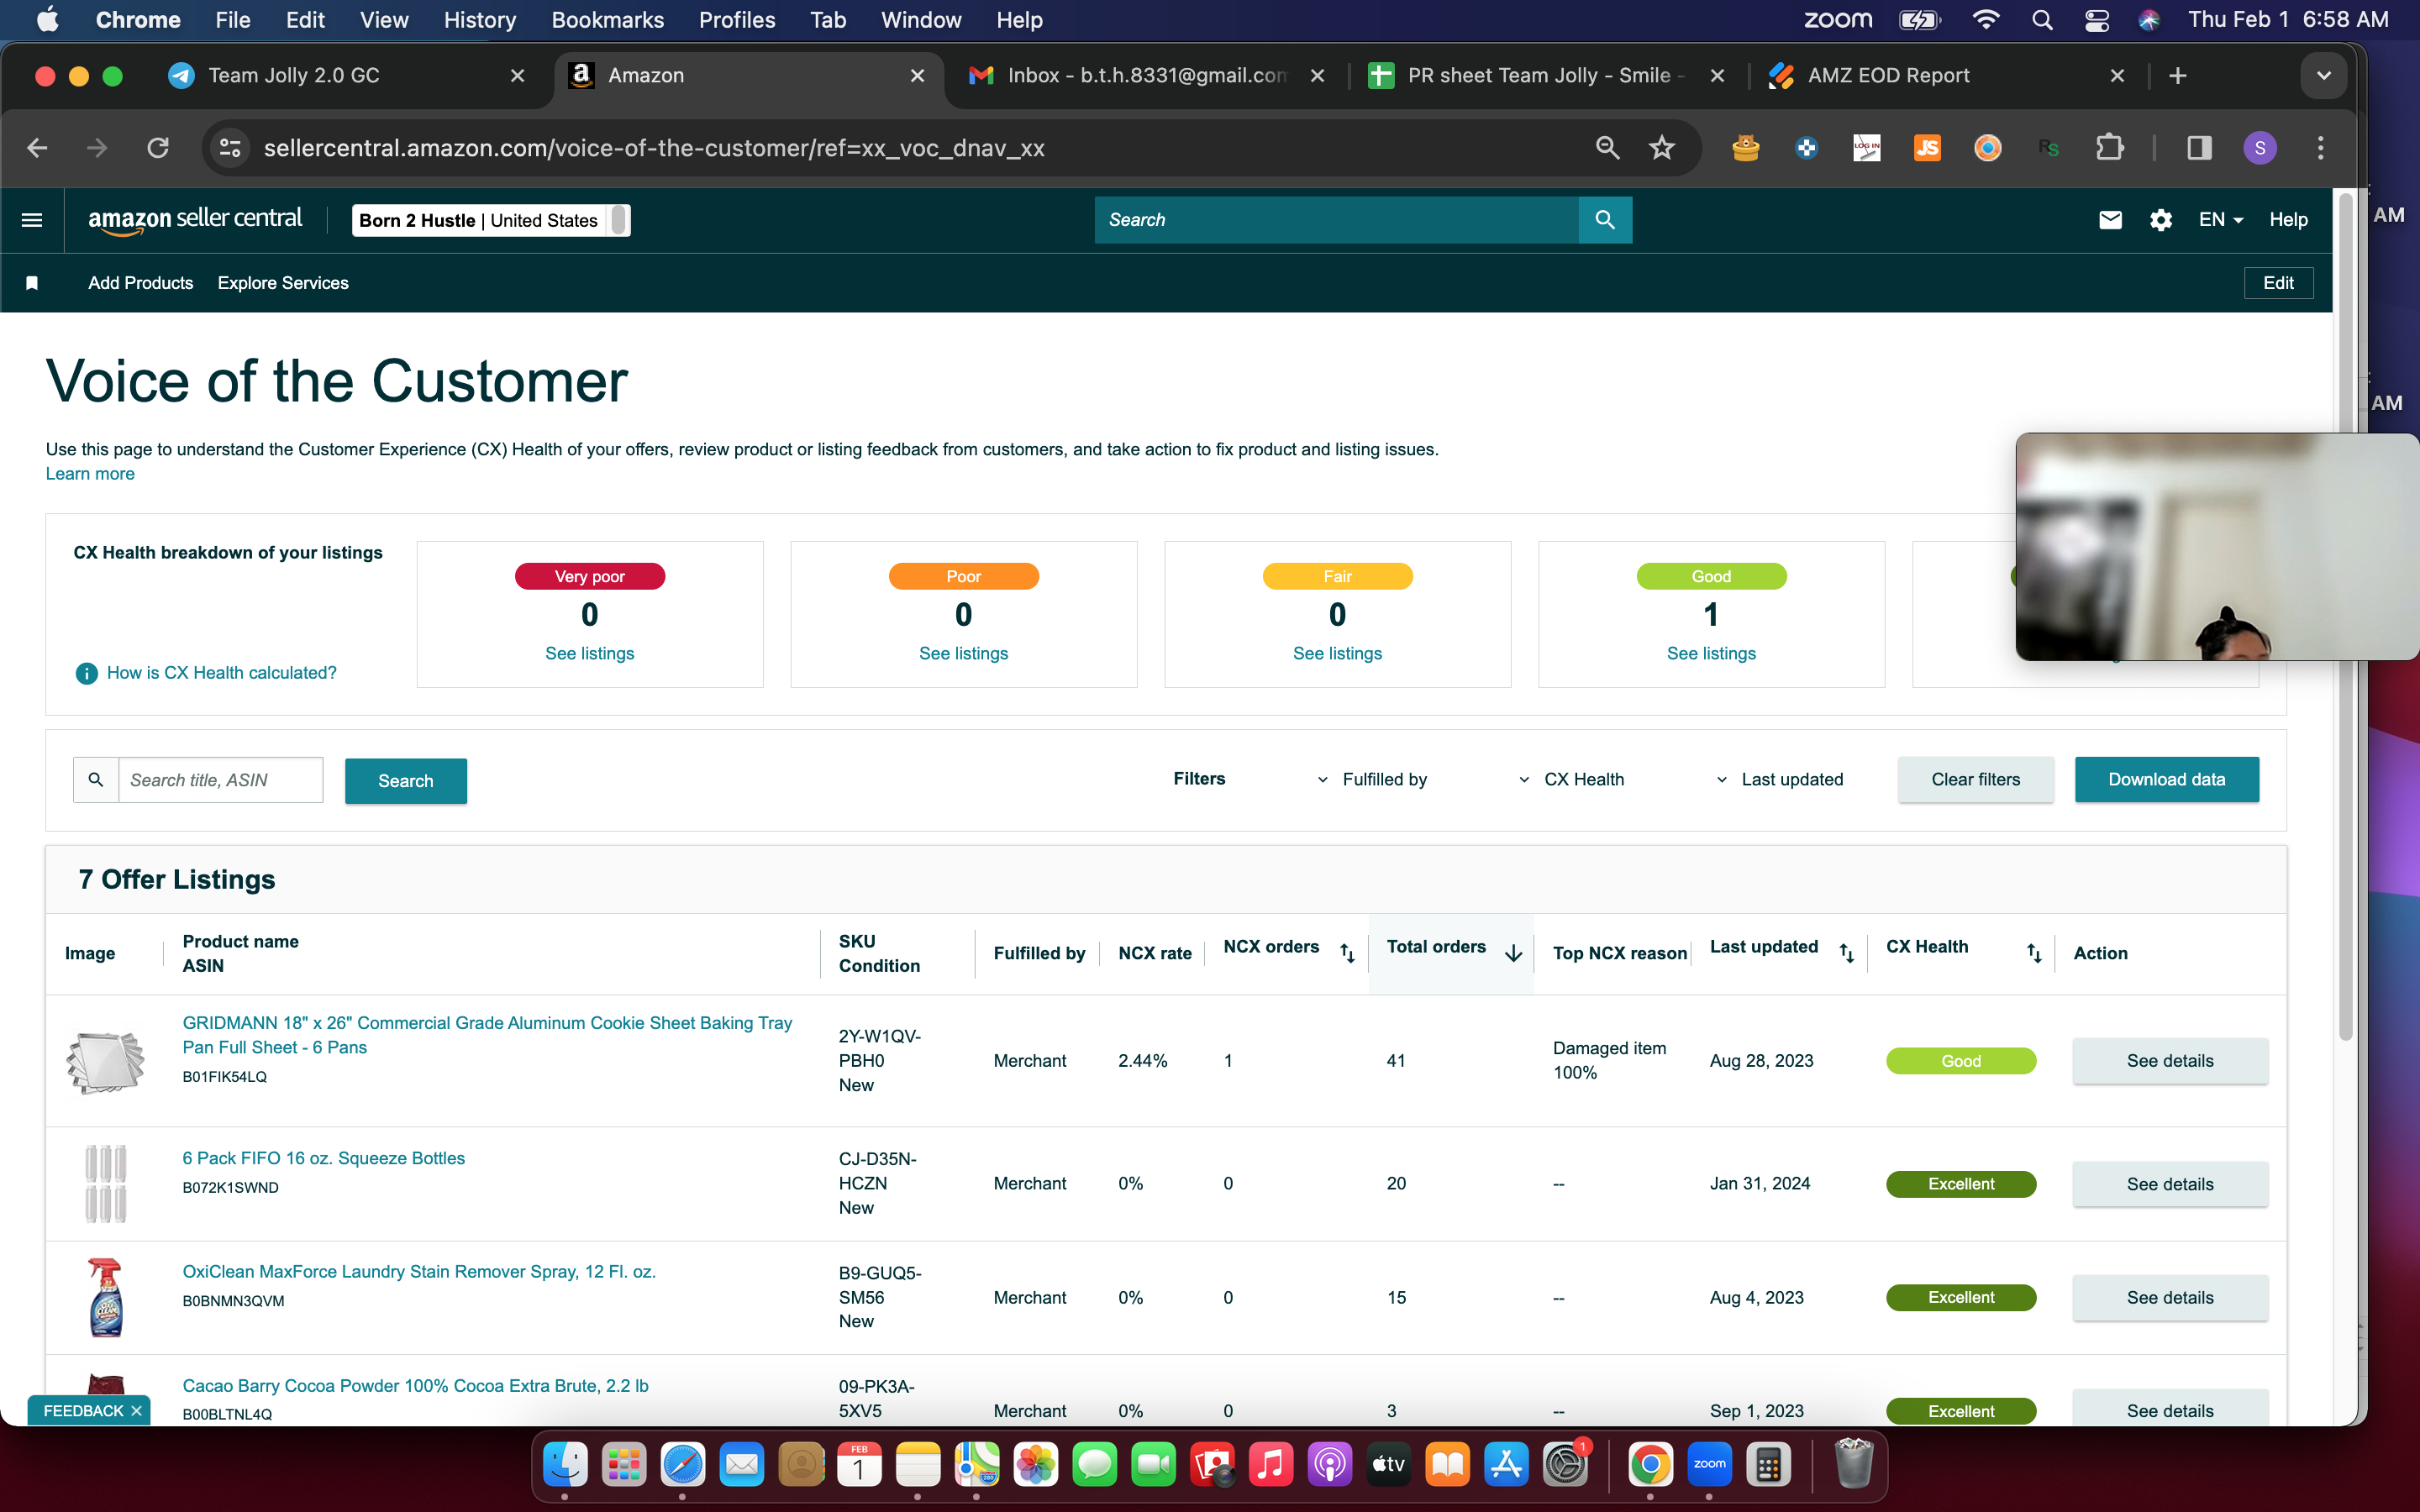This screenshot has width=2420, height=1512.
Task: Click the Seller Central top search box
Action: pyautogui.click(x=1337, y=220)
